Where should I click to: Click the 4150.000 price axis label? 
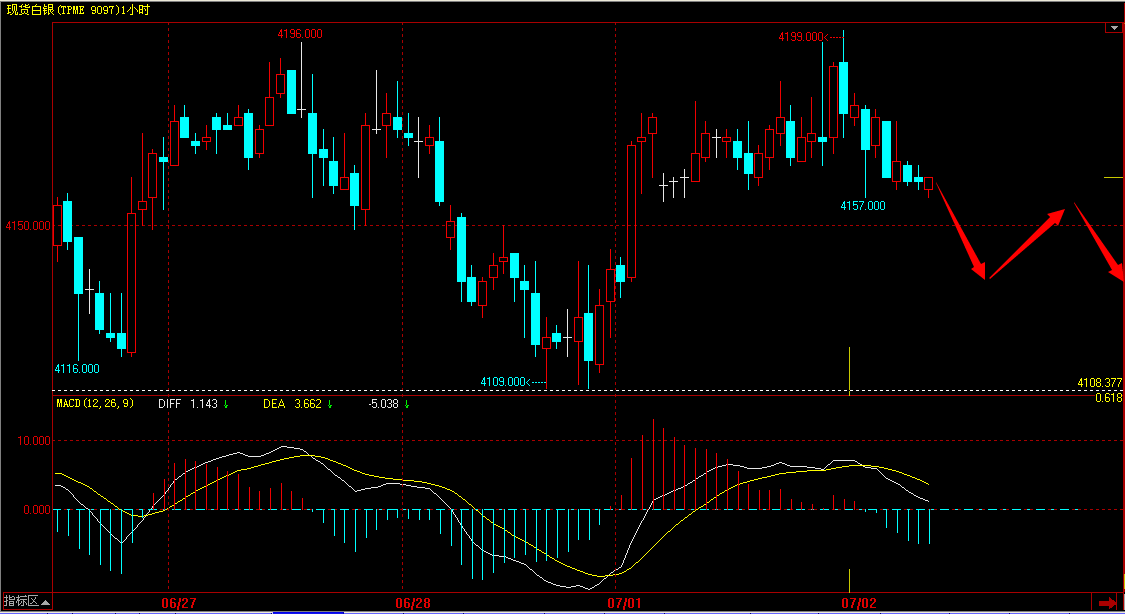click(27, 226)
